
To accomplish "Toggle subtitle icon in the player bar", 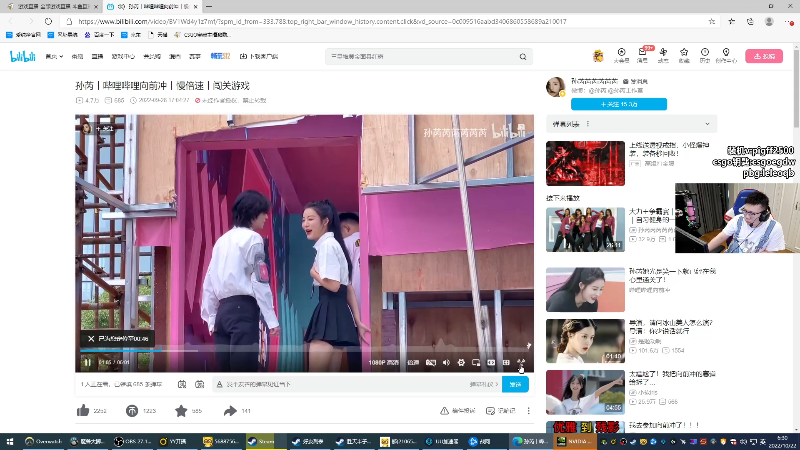I will (431, 362).
